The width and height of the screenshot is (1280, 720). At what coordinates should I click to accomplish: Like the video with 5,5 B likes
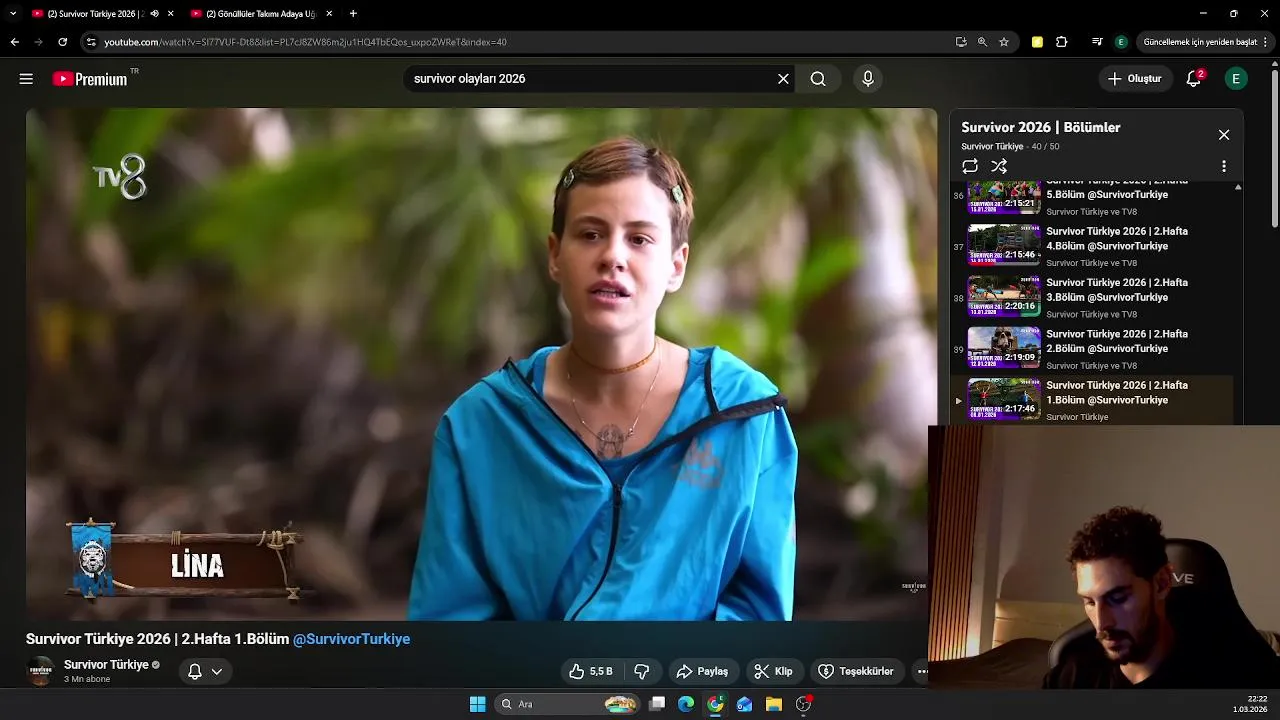coord(590,671)
